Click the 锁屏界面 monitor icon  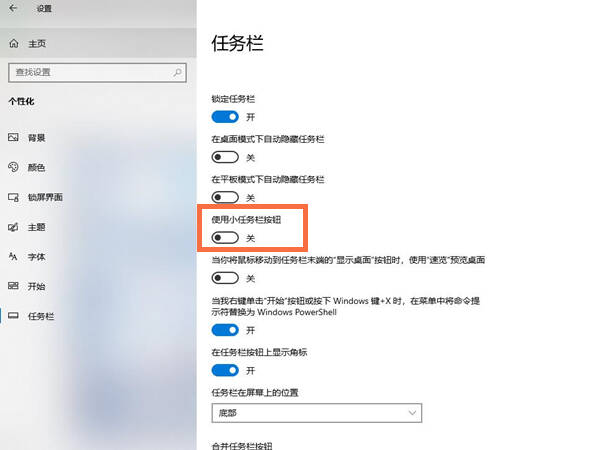click(x=13, y=197)
